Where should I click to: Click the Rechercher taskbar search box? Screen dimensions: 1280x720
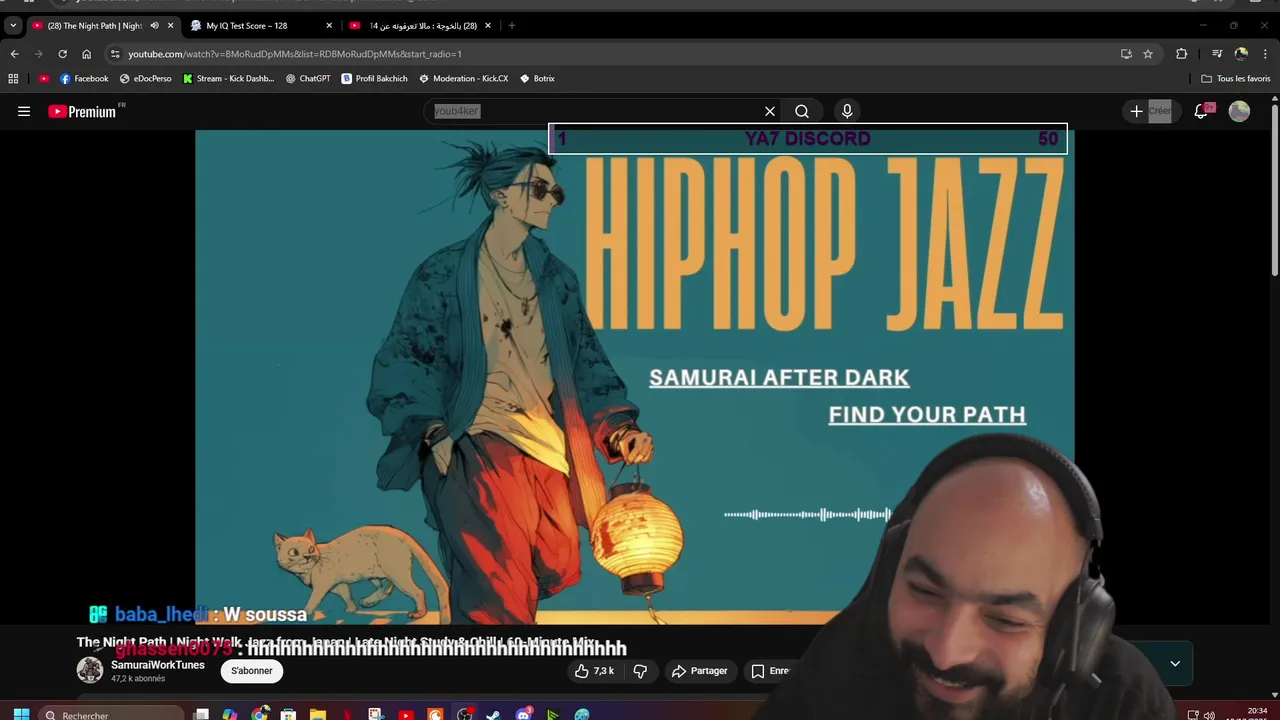click(112, 714)
